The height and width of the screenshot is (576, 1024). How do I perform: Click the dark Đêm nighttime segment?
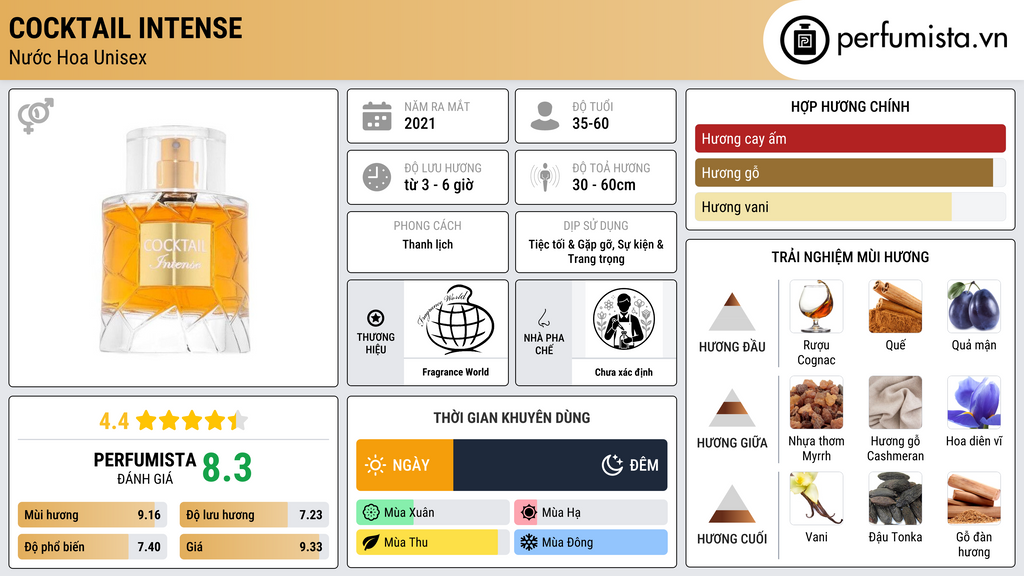tap(560, 465)
